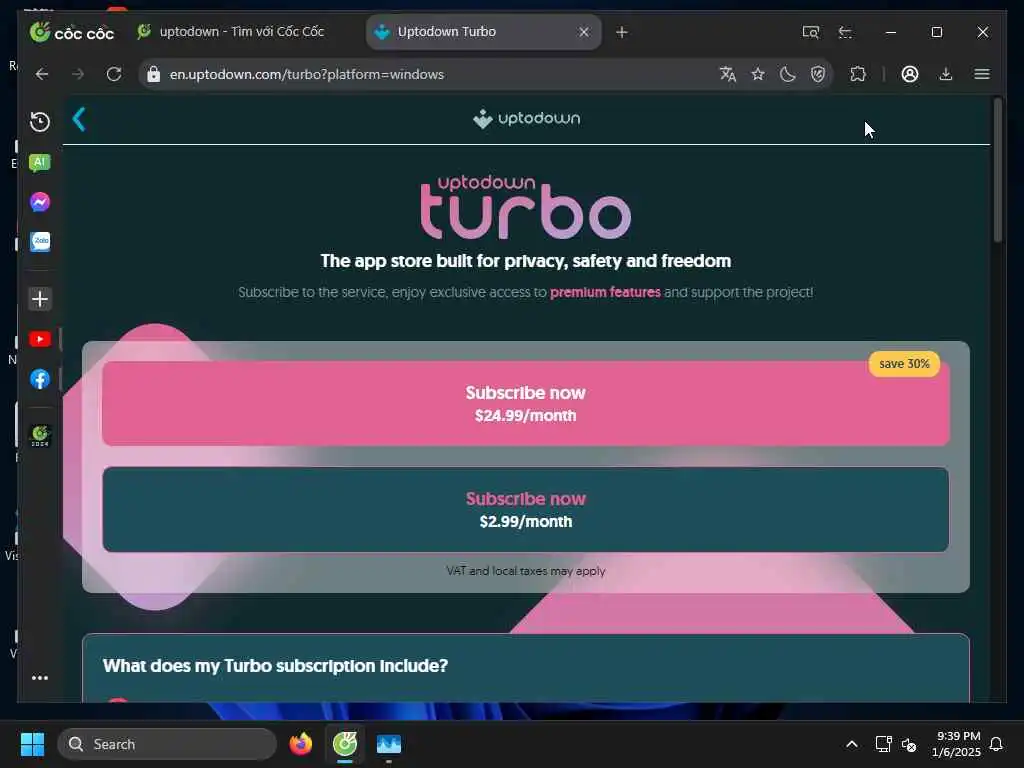This screenshot has height=768, width=1024.
Task: Click the "VAT and local taxes may apply" text
Action: [526, 571]
